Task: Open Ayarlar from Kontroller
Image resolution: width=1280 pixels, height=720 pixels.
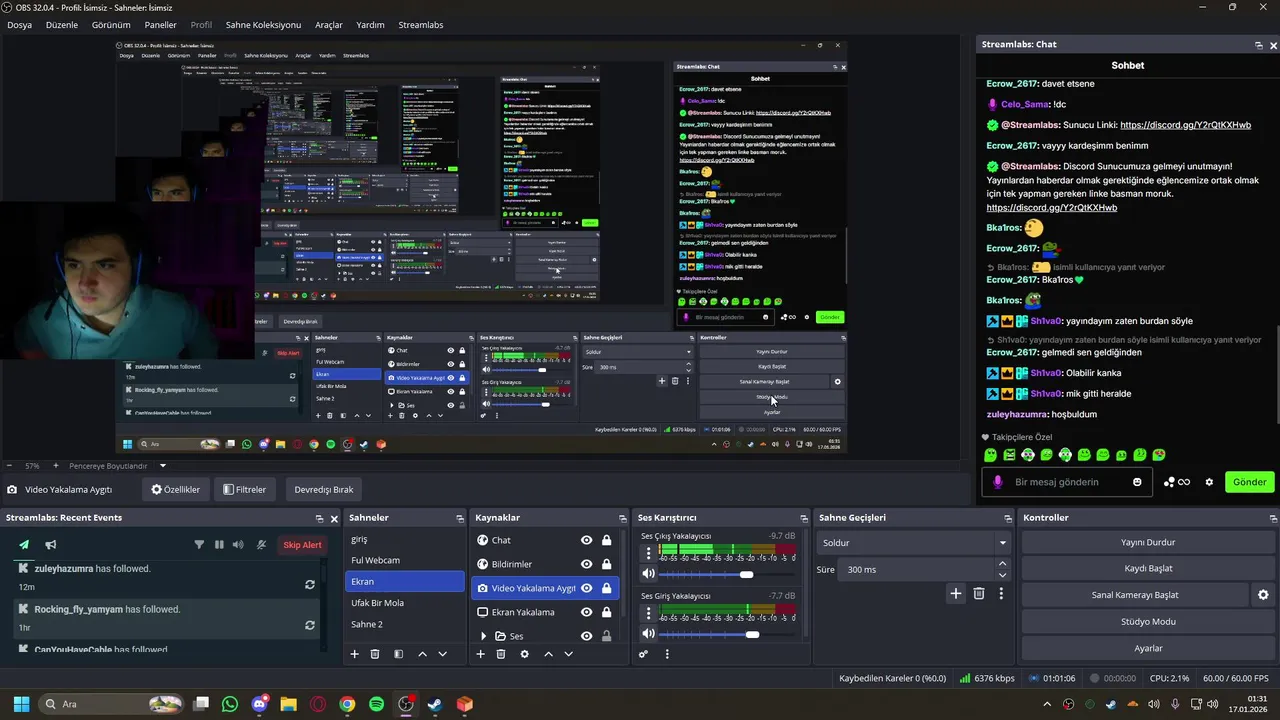Action: [x=1148, y=648]
